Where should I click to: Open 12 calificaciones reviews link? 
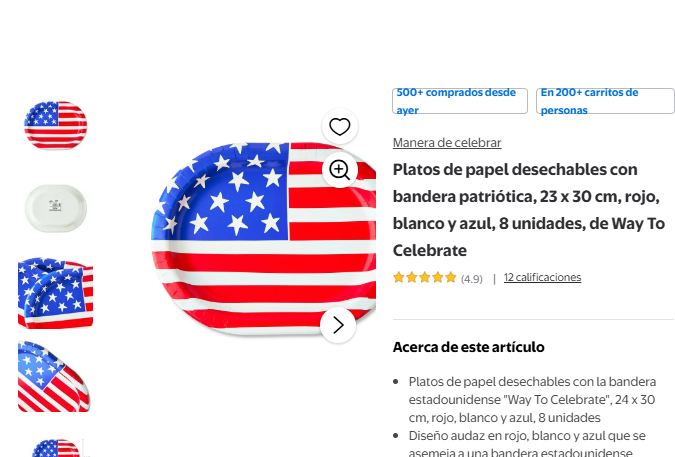(542, 278)
